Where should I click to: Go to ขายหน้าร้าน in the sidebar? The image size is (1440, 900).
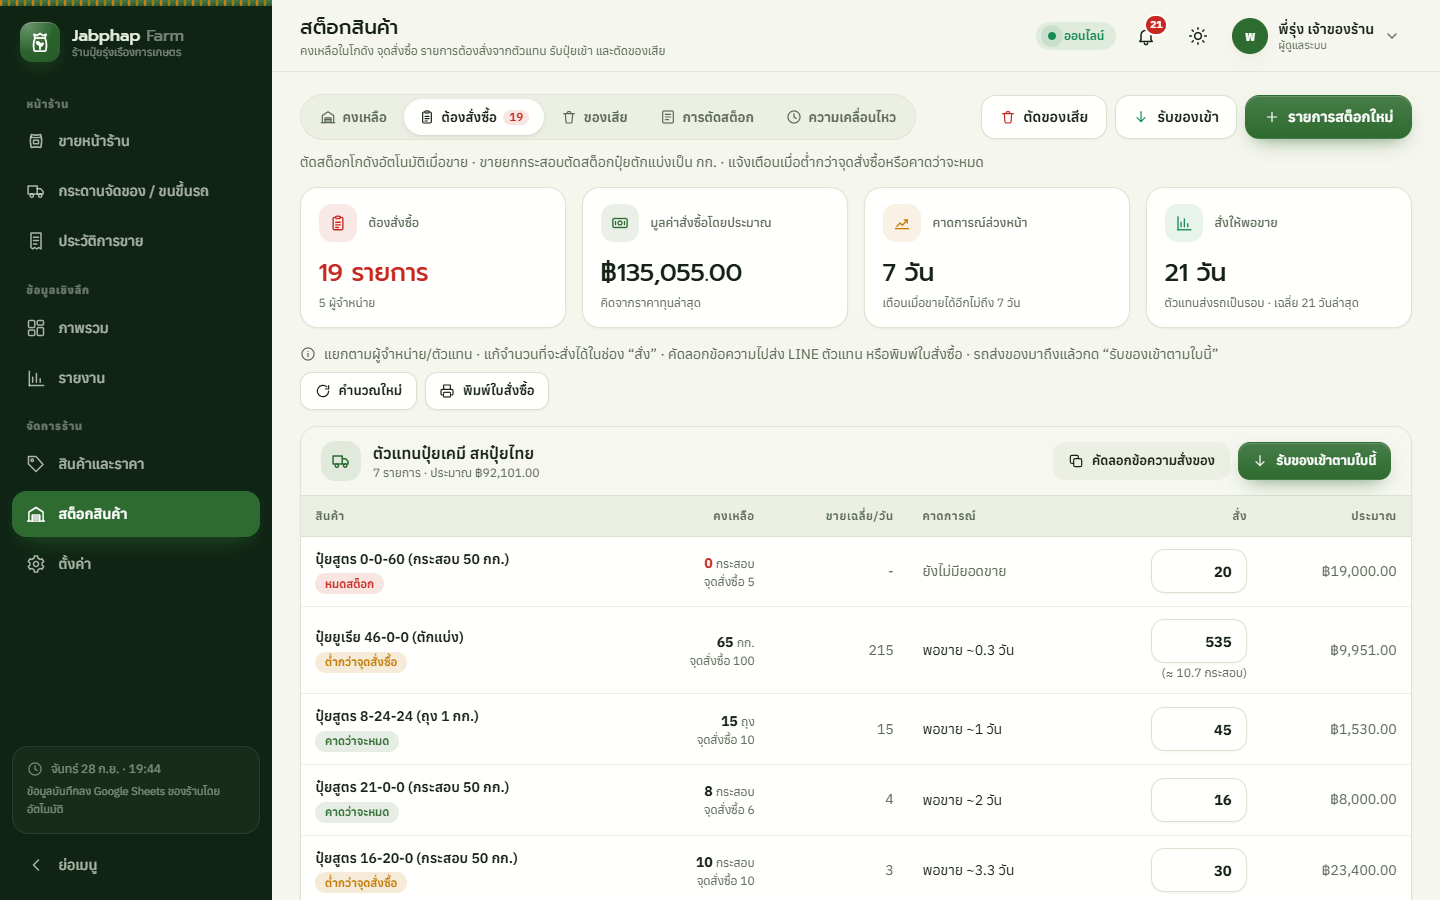pos(136,141)
